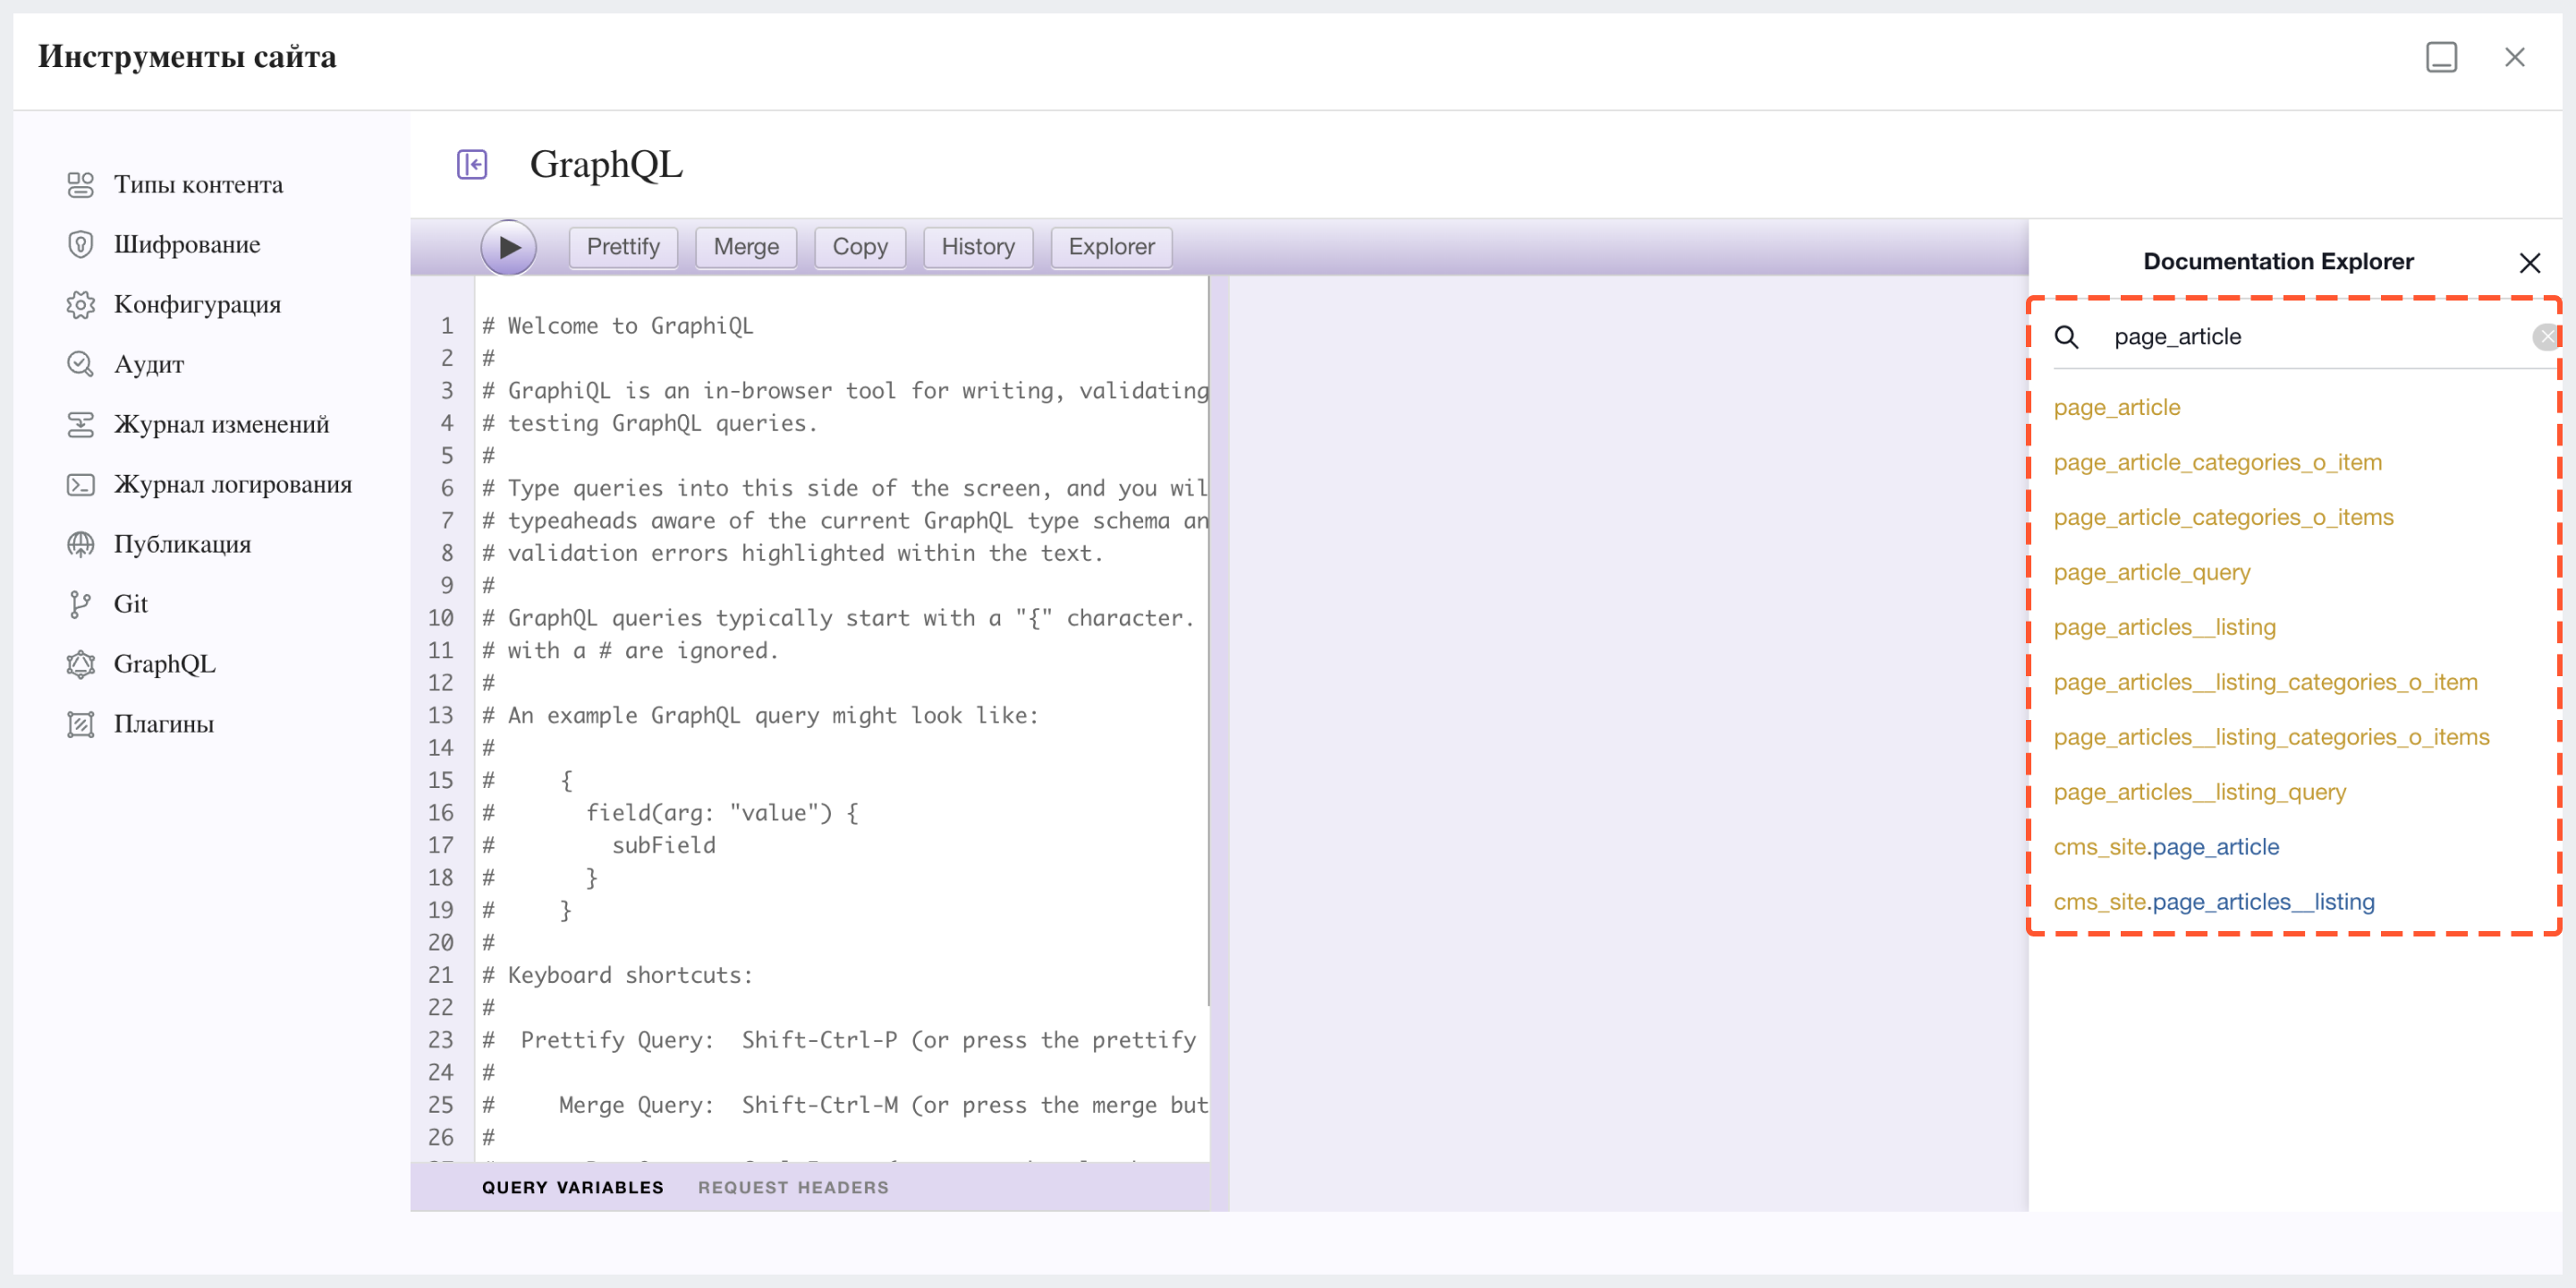This screenshot has width=2576, height=1288.
Task: Click the globe icon next to Публикация
Action: coord(80,544)
